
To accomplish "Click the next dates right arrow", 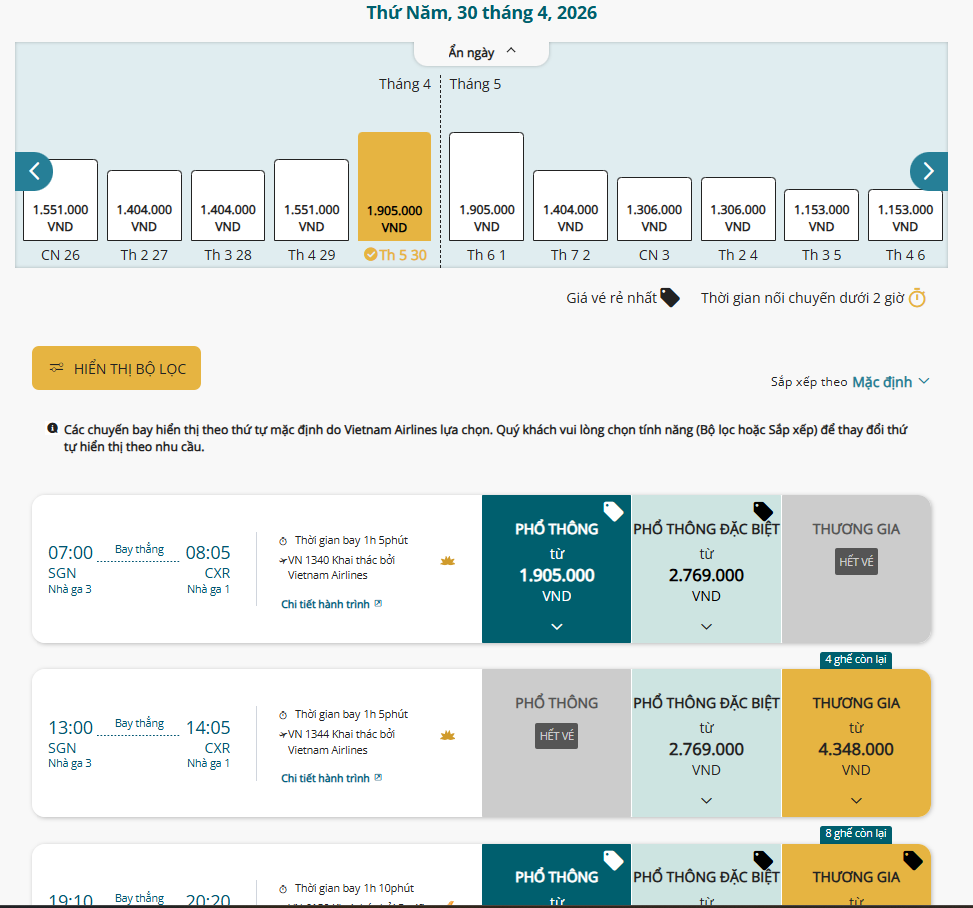I will (x=928, y=171).
